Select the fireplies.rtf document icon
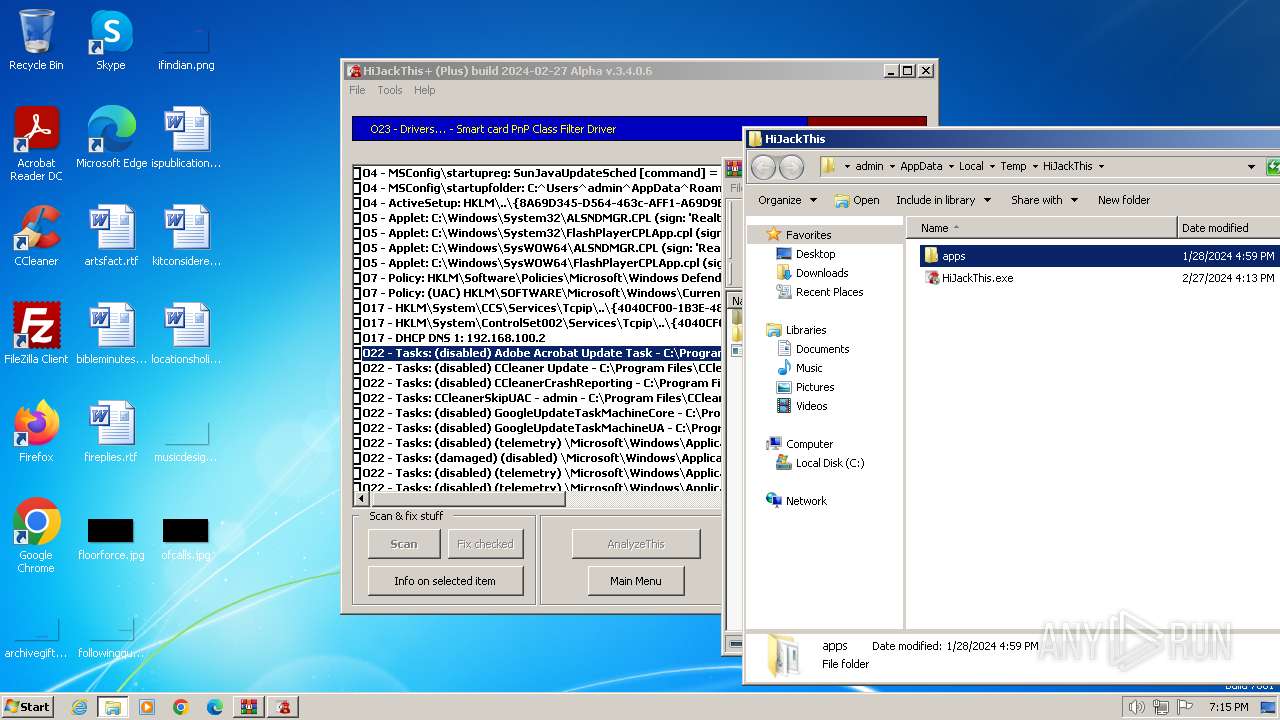The image size is (1280, 720). pos(111,432)
